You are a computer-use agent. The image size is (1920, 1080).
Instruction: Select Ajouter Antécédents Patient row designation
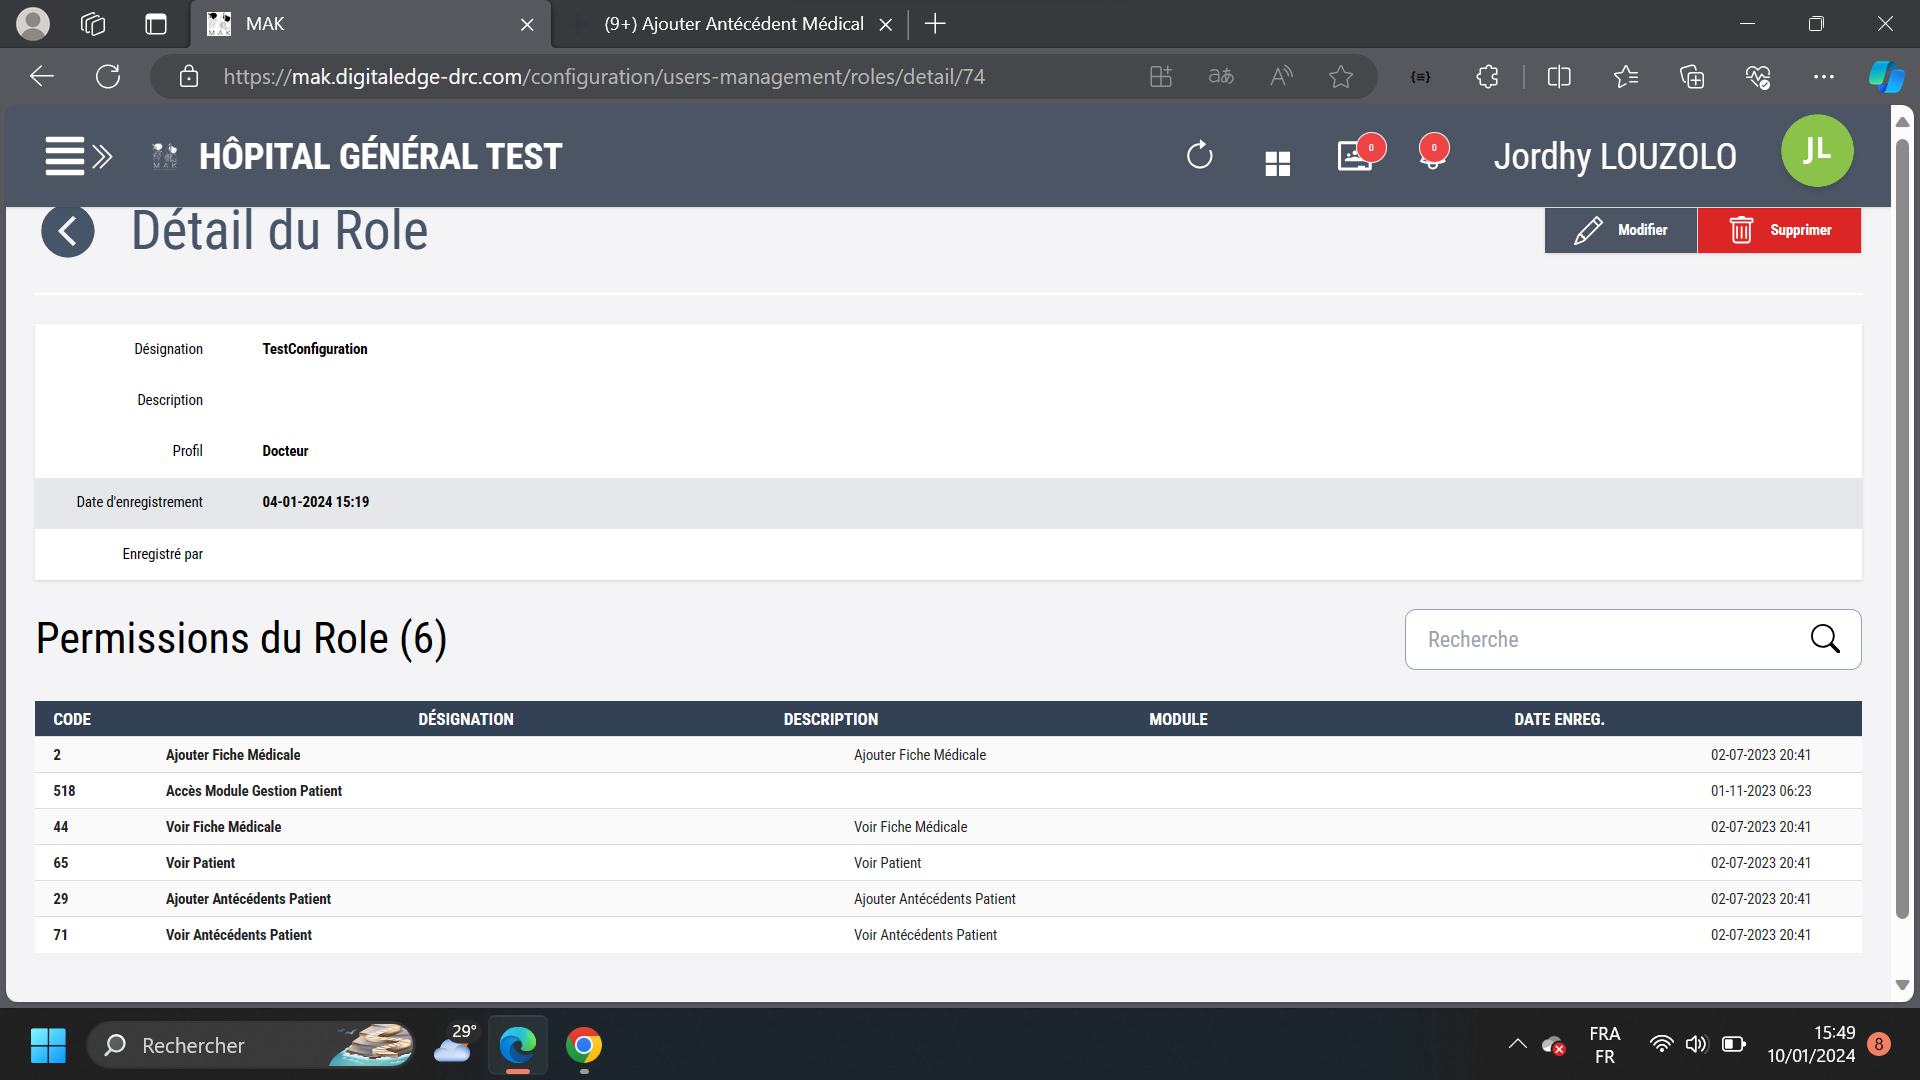(x=248, y=899)
